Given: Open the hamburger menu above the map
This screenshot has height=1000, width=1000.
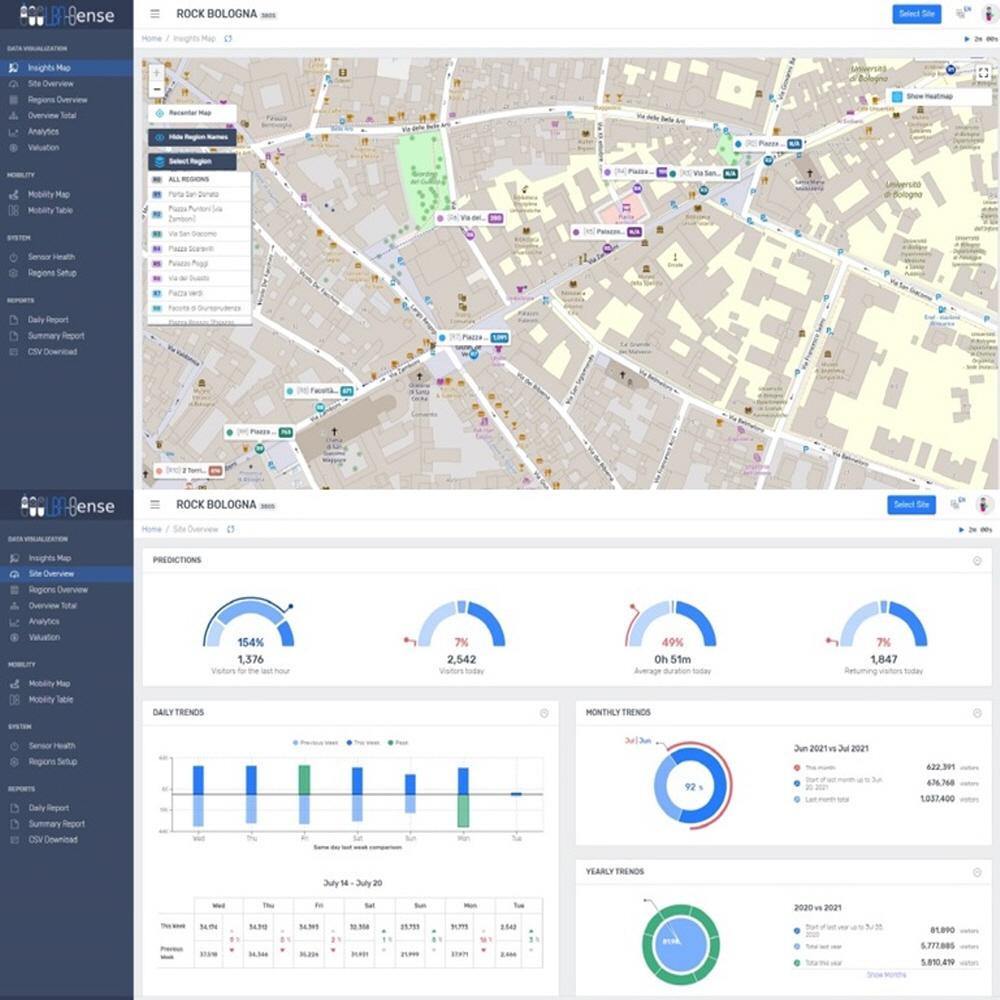Looking at the screenshot, I should (x=154, y=14).
